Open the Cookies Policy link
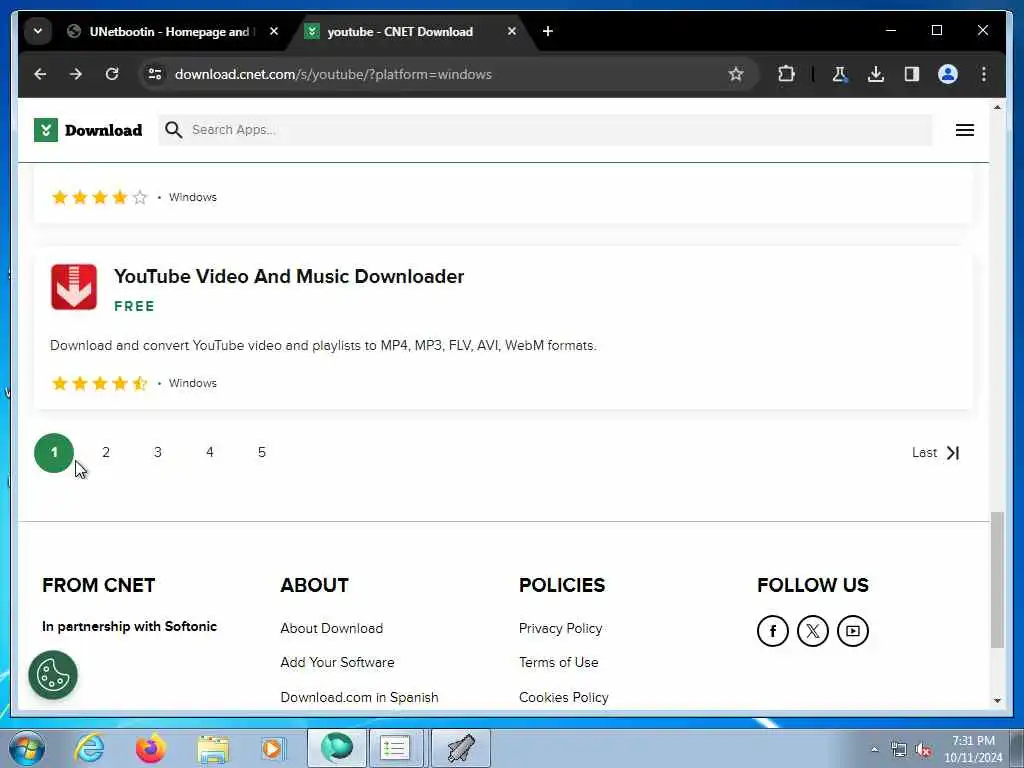Screen dimensions: 1024x768 pyautogui.click(x=564, y=697)
